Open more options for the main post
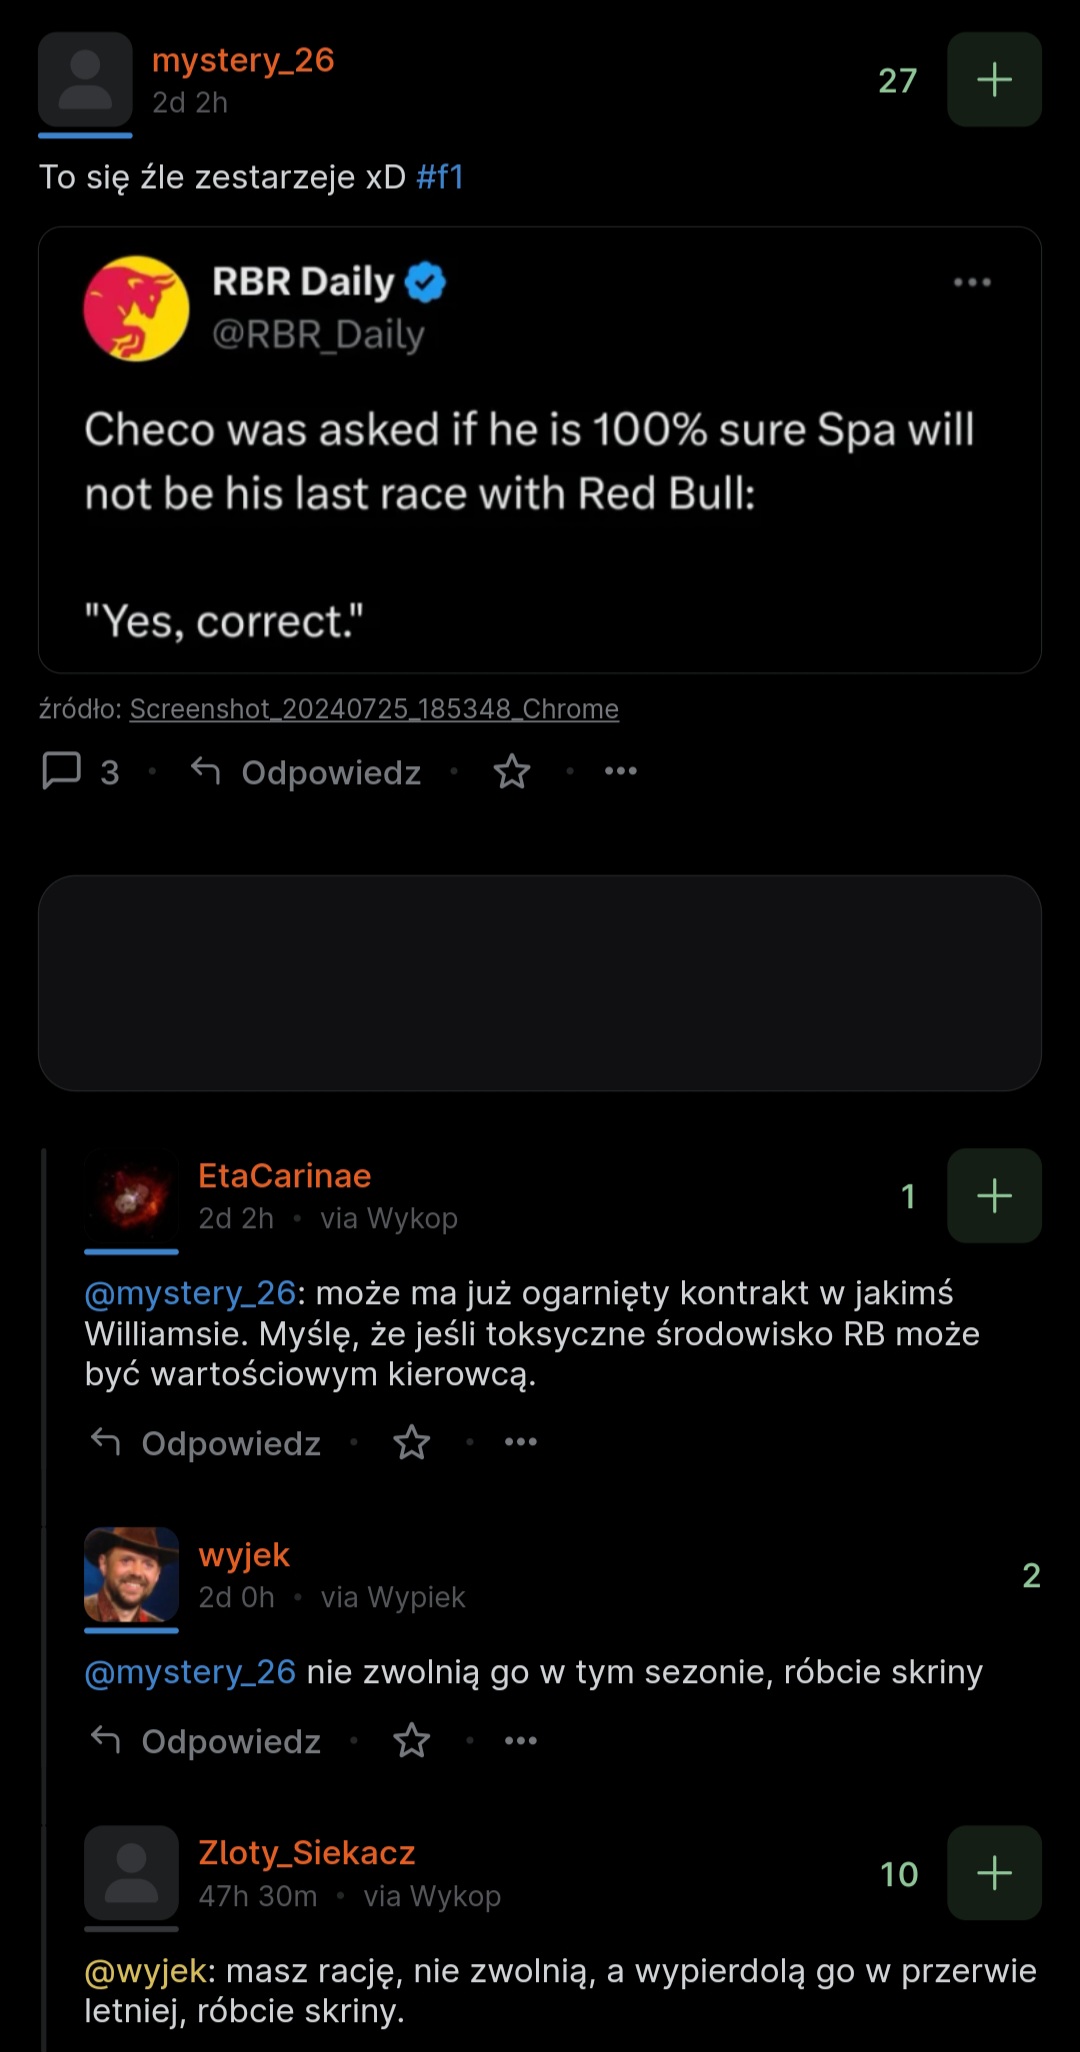1080x2052 pixels. click(621, 771)
